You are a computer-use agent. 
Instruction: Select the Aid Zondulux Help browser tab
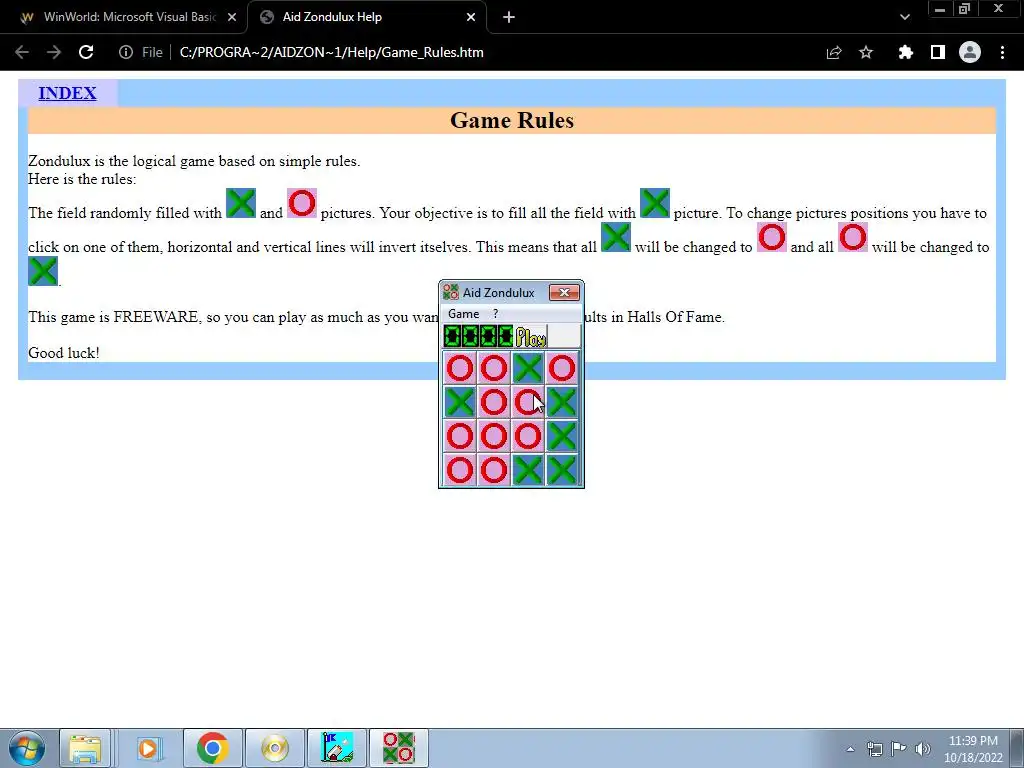(366, 17)
